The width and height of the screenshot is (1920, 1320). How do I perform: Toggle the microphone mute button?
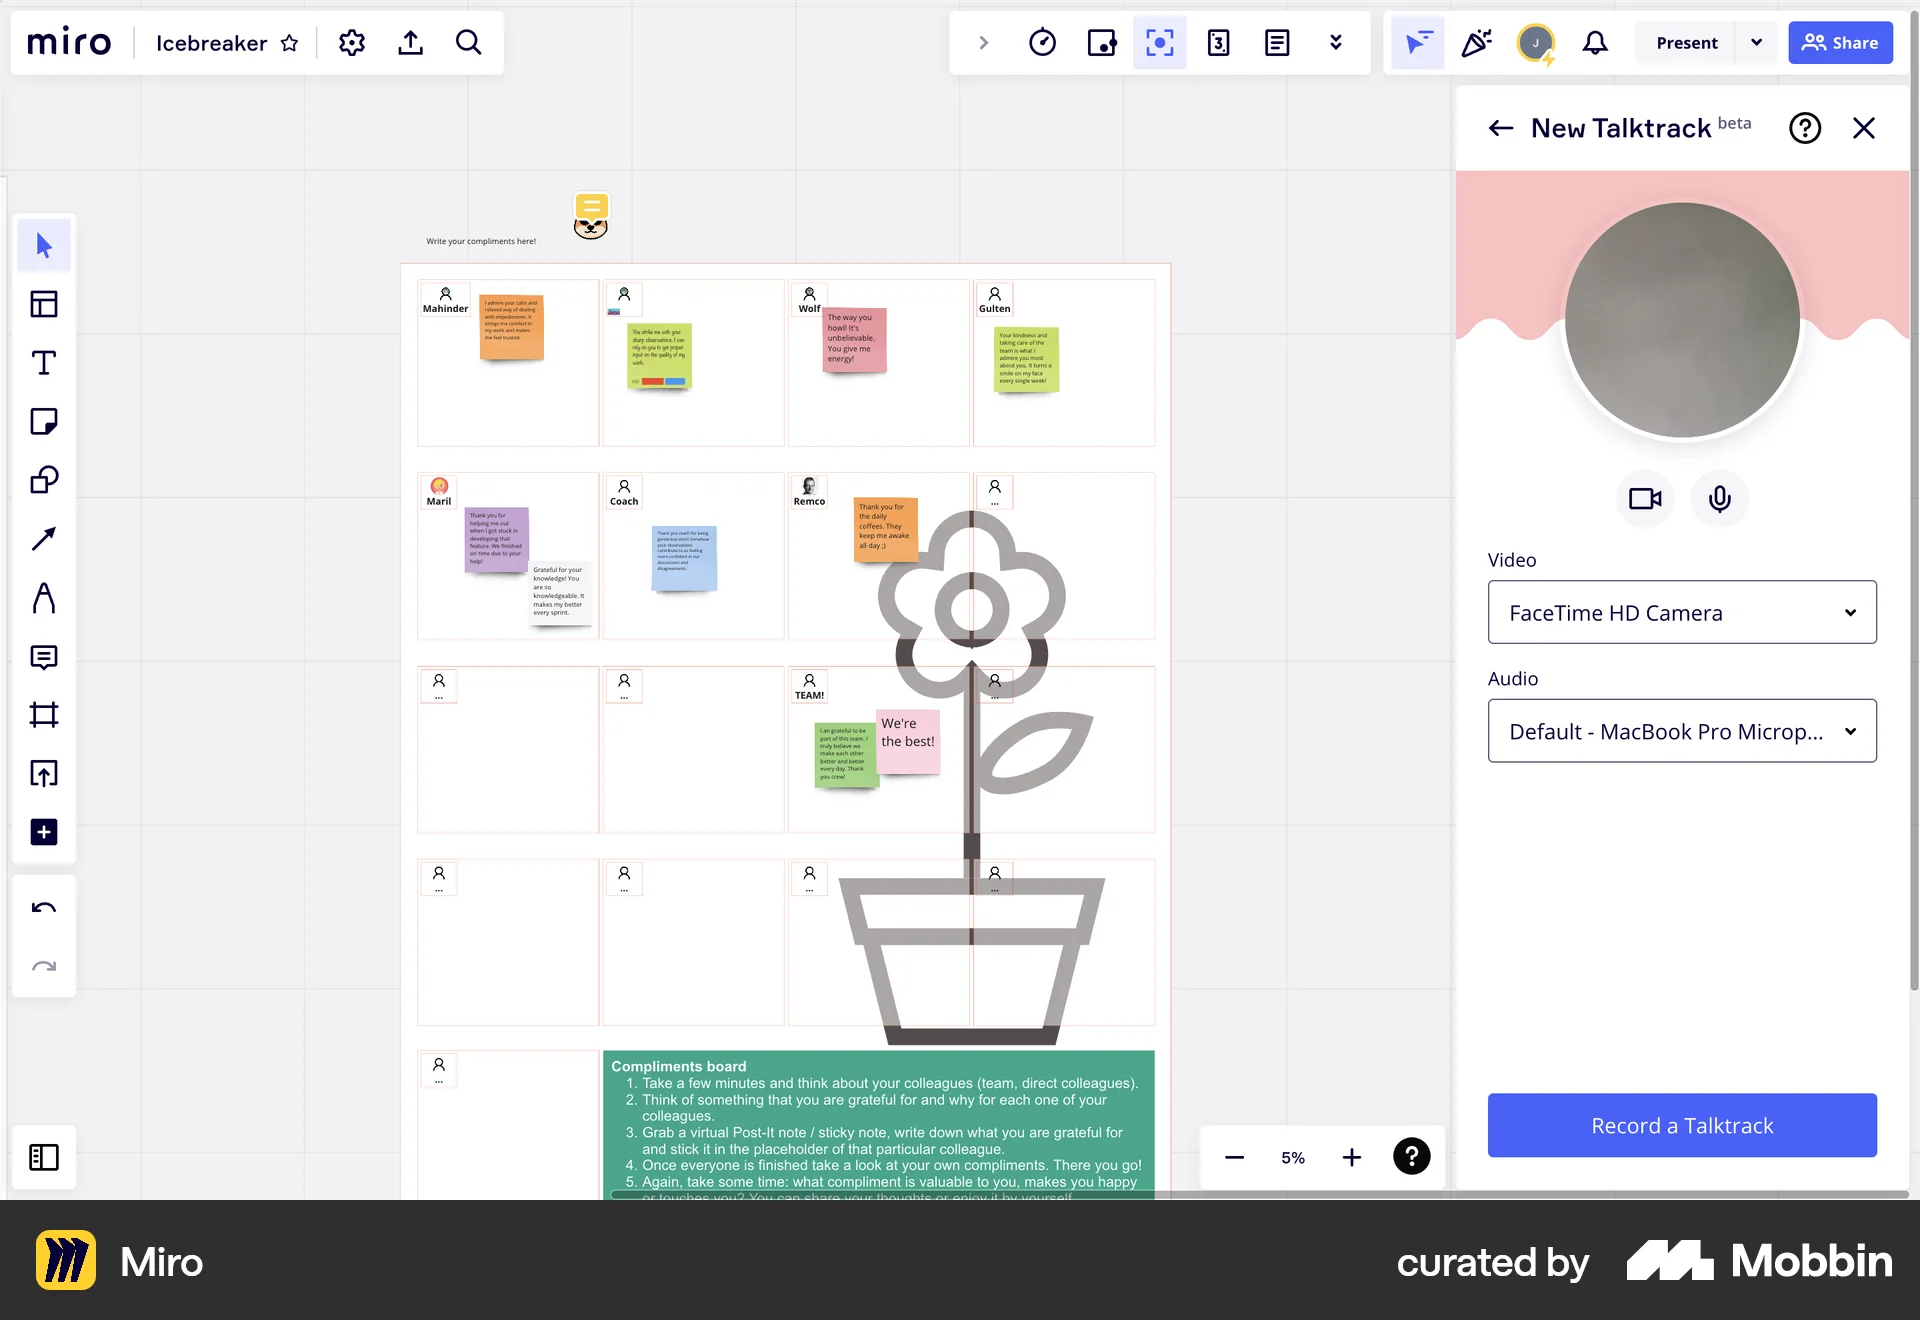[x=1719, y=498]
